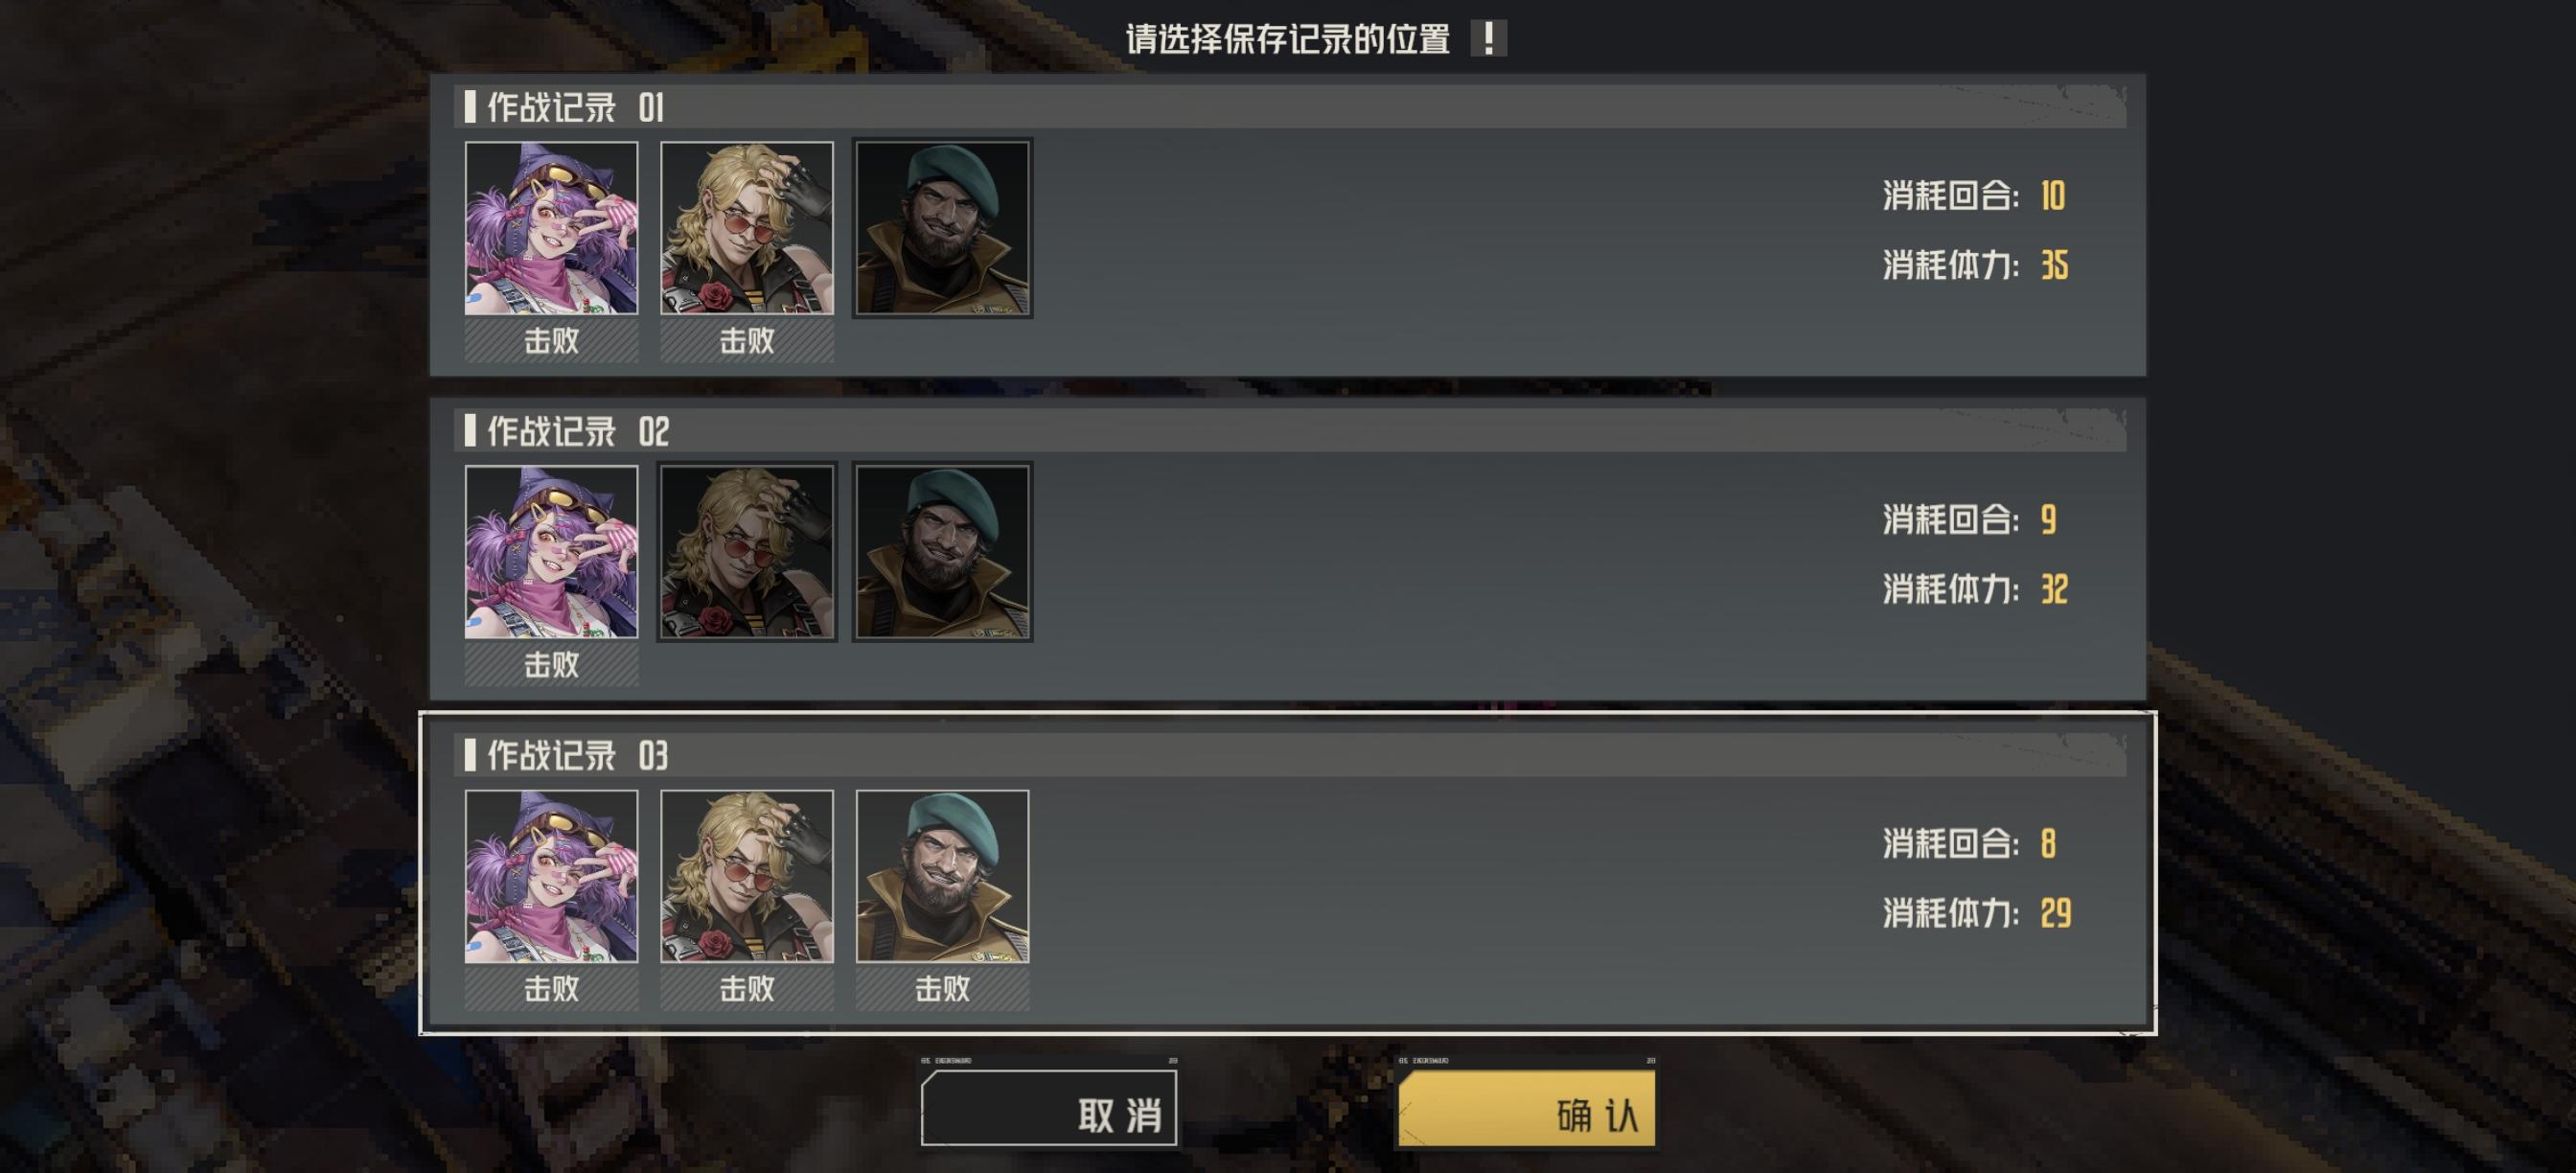Click the exclamation info icon beside the title
The width and height of the screenshot is (2576, 1173).
[x=1487, y=38]
